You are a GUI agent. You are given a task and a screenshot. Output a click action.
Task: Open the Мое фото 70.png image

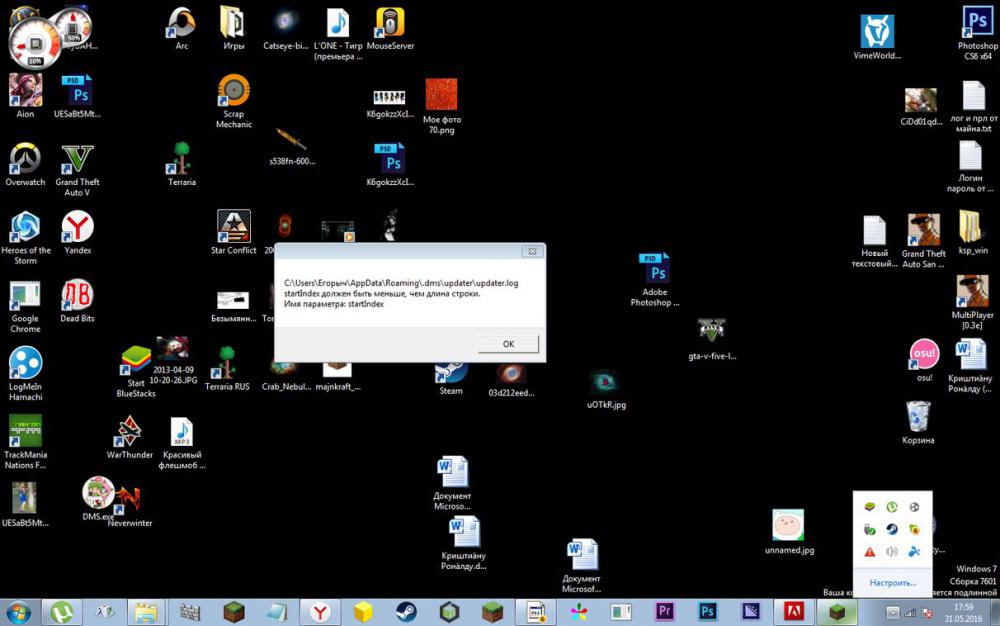(441, 106)
